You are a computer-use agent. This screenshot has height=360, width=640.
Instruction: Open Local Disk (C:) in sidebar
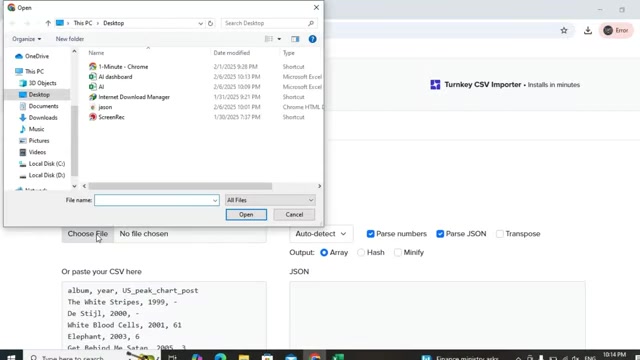42,164
